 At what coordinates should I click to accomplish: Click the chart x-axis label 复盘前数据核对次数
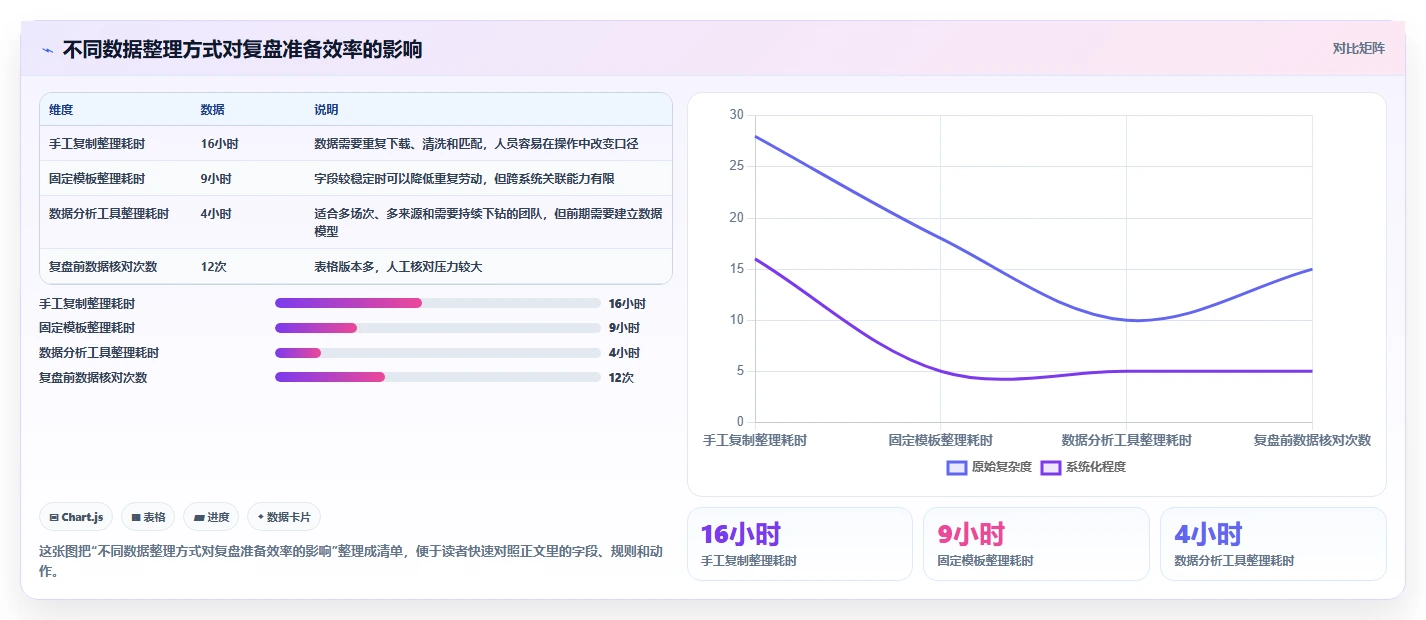click(x=1312, y=440)
